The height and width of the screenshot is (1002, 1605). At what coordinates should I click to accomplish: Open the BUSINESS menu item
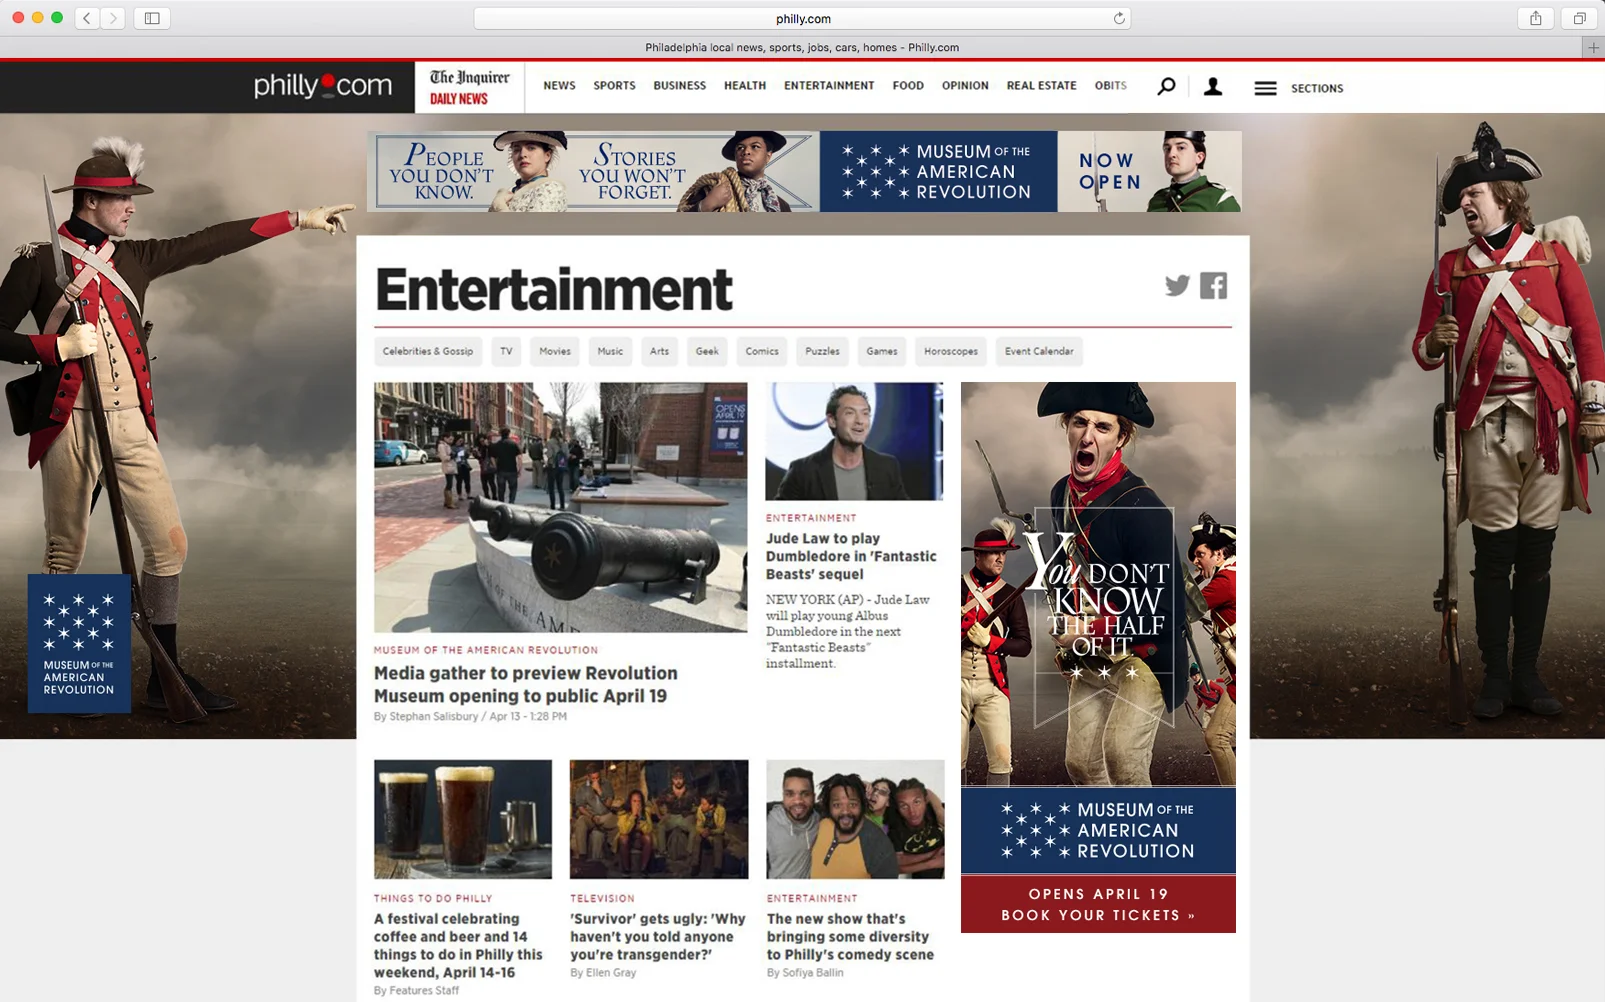[x=679, y=86]
